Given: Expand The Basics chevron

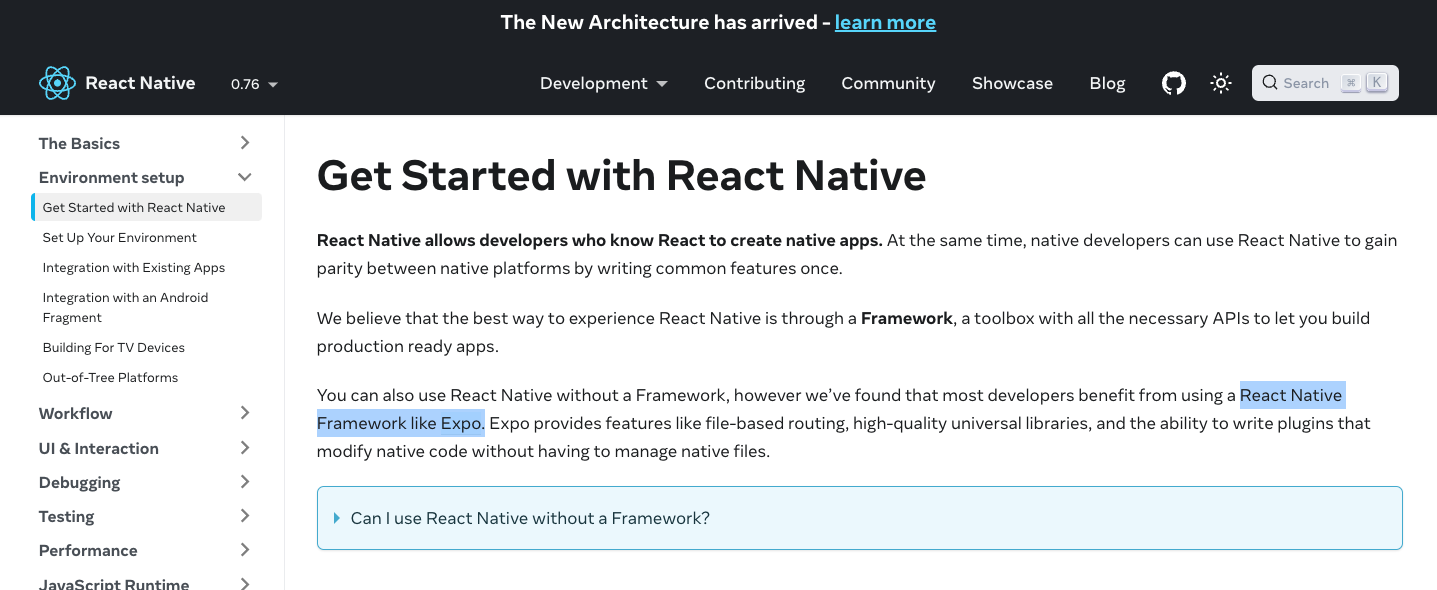Looking at the screenshot, I should (x=245, y=143).
